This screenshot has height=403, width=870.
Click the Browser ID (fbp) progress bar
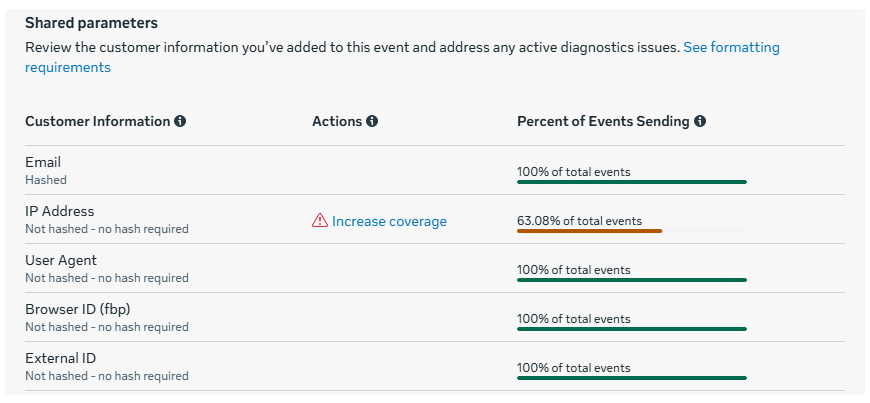(631, 329)
